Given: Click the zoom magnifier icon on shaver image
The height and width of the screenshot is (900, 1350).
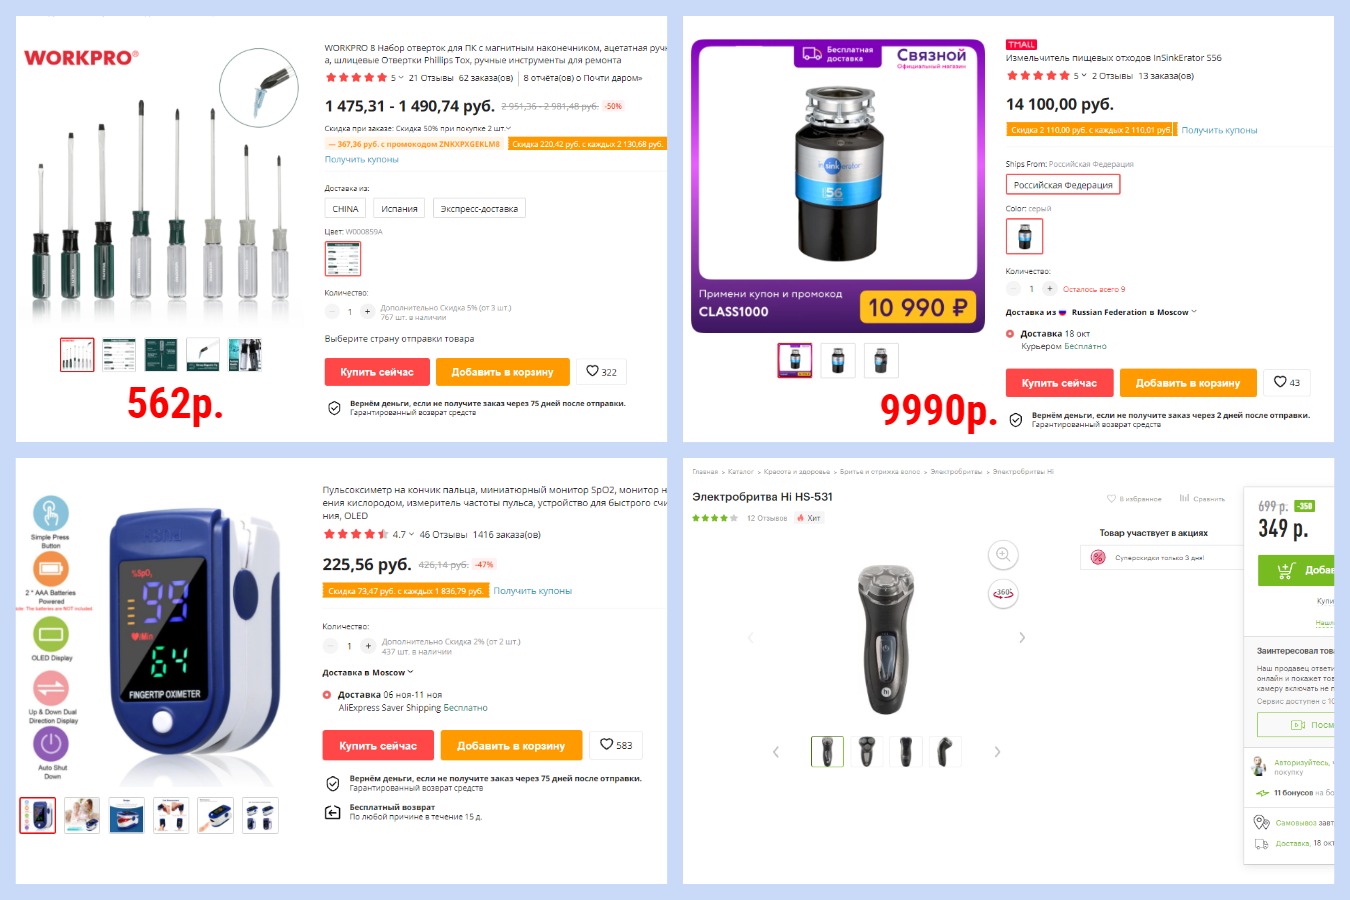Looking at the screenshot, I should point(1003,554).
